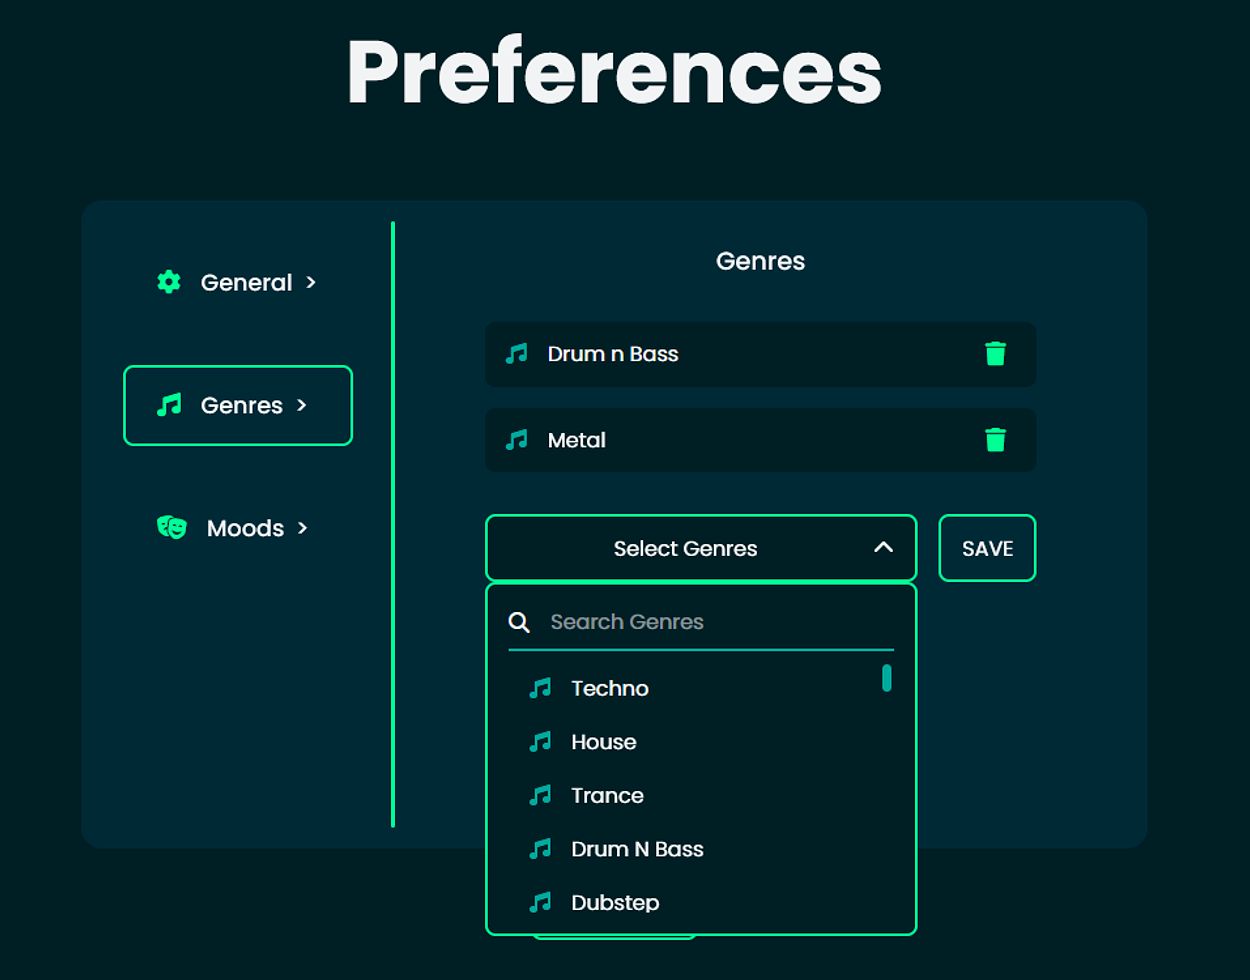Click the music note icon in Metal row

(x=516, y=440)
